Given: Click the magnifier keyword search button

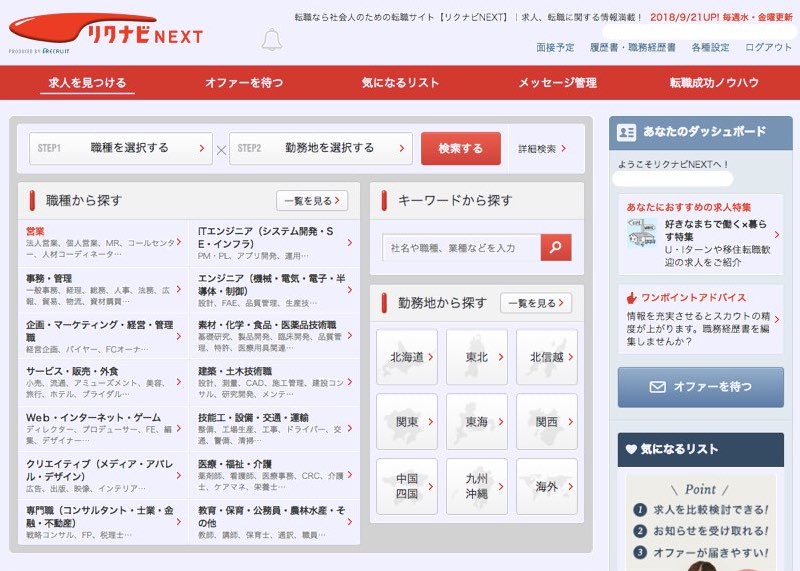Looking at the screenshot, I should (x=556, y=247).
